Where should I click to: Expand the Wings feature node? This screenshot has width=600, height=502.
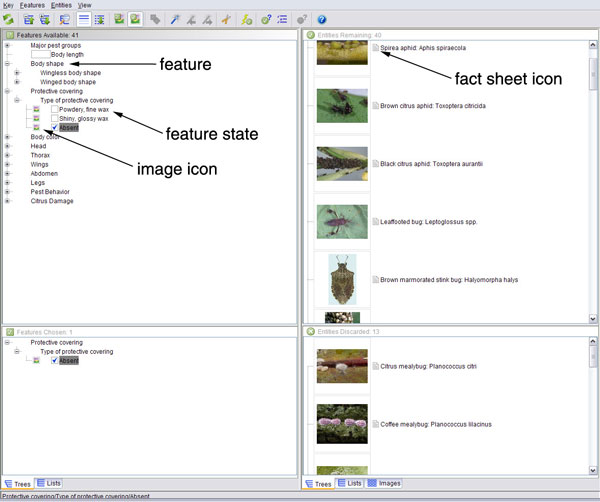[7, 164]
